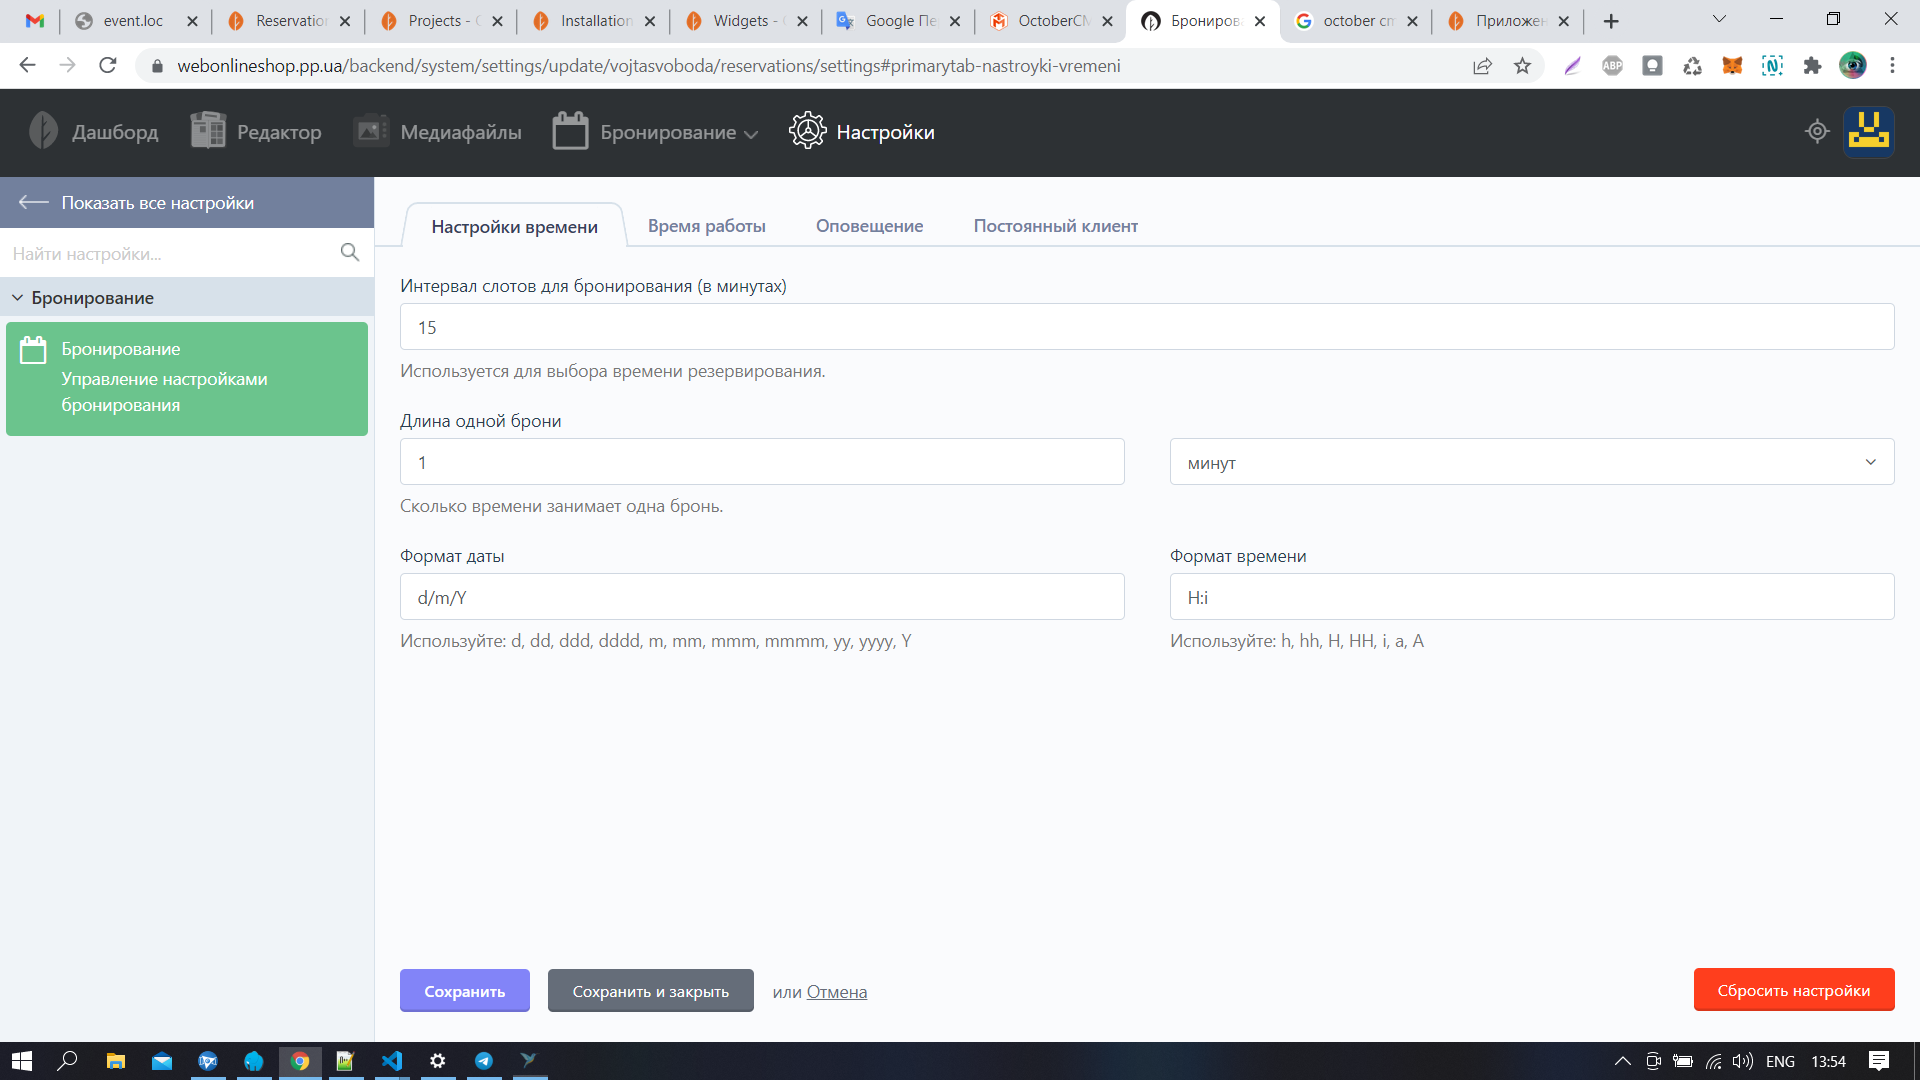
Task: Click the site preview target icon
Action: click(x=1817, y=131)
